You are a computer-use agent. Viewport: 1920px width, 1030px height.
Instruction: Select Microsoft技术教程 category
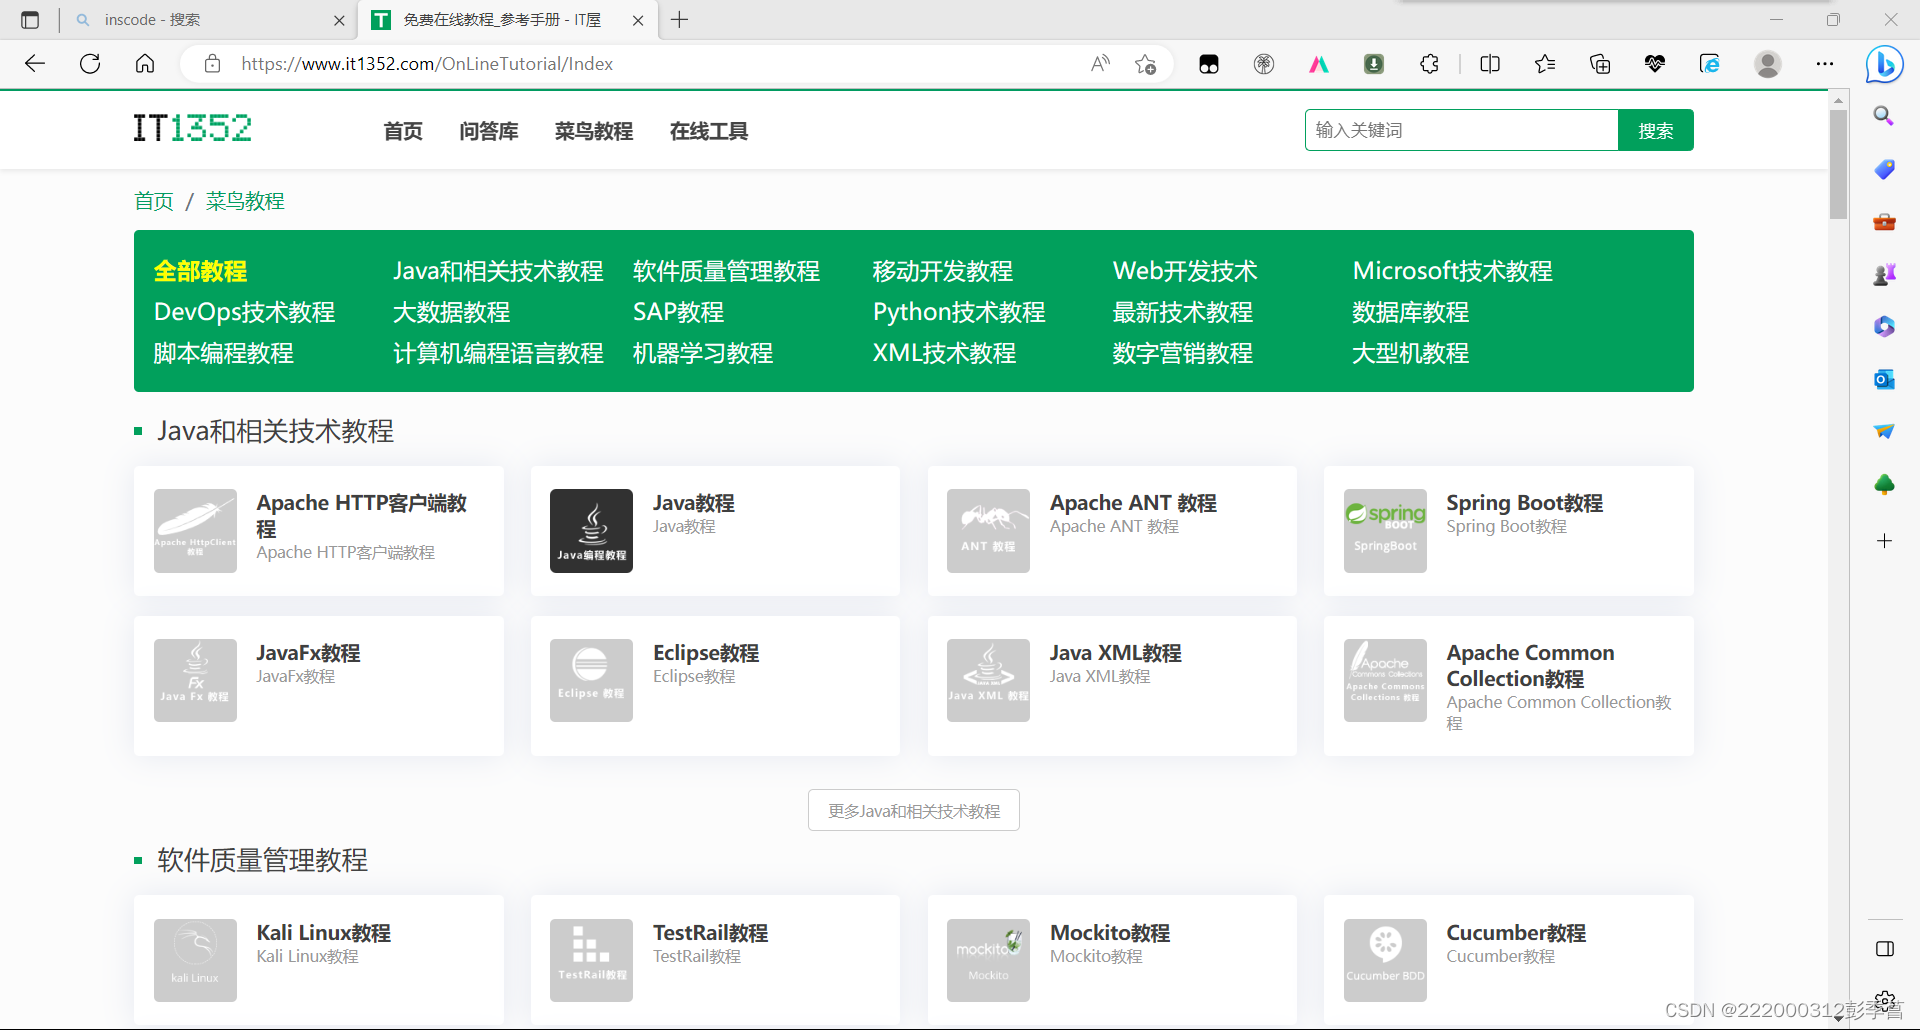[x=1452, y=271]
